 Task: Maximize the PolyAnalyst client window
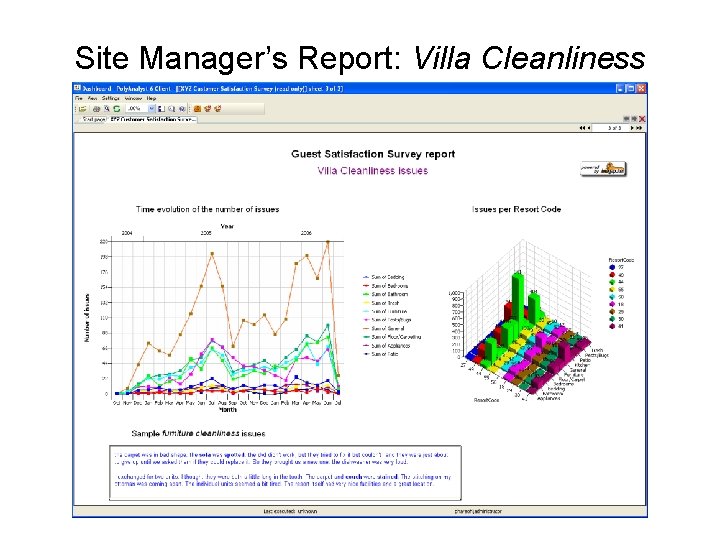coord(631,88)
